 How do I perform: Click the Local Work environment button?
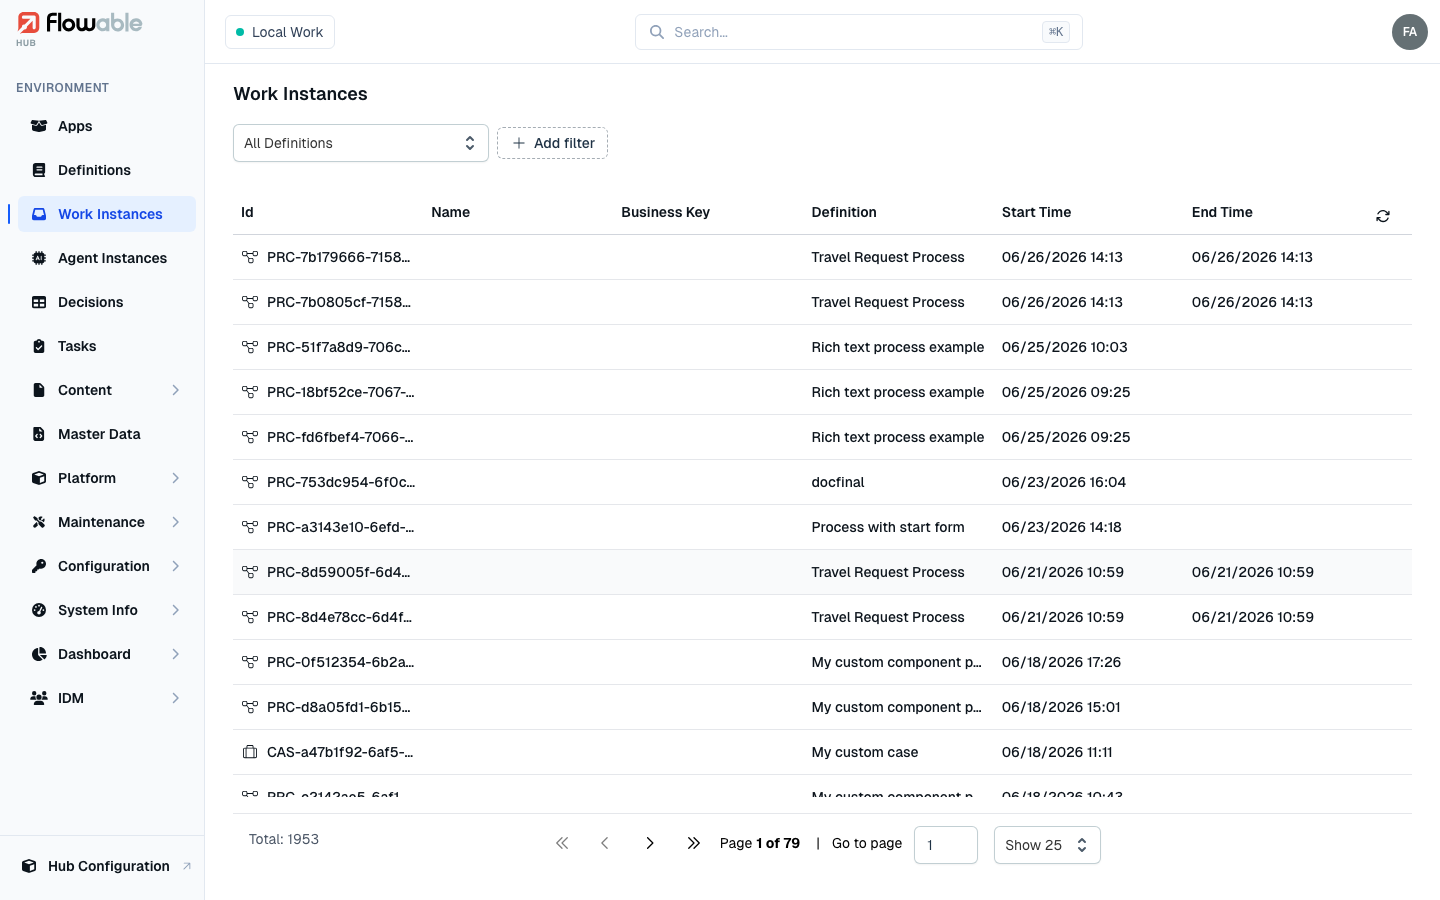coord(280,32)
